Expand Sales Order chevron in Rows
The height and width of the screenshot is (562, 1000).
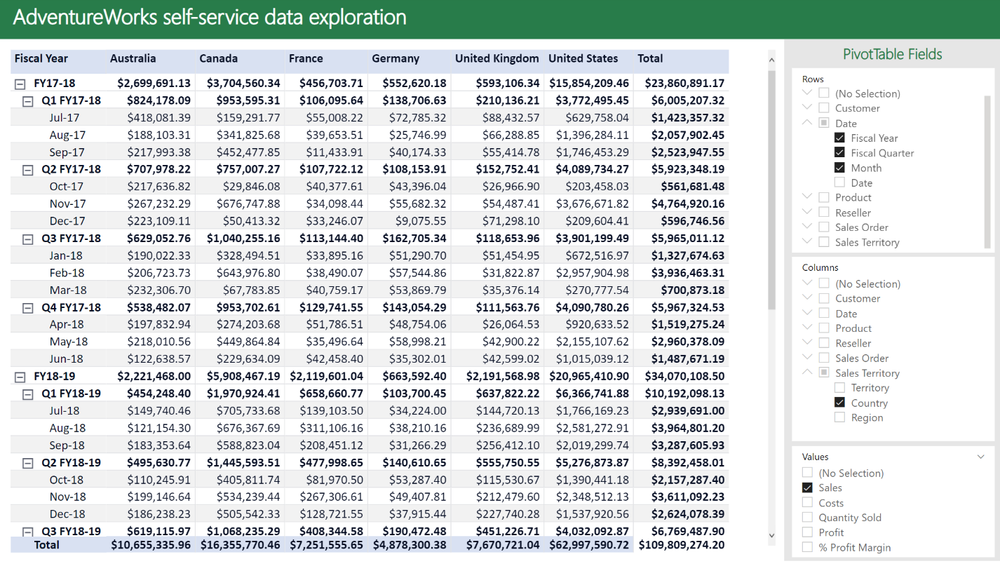click(x=807, y=226)
